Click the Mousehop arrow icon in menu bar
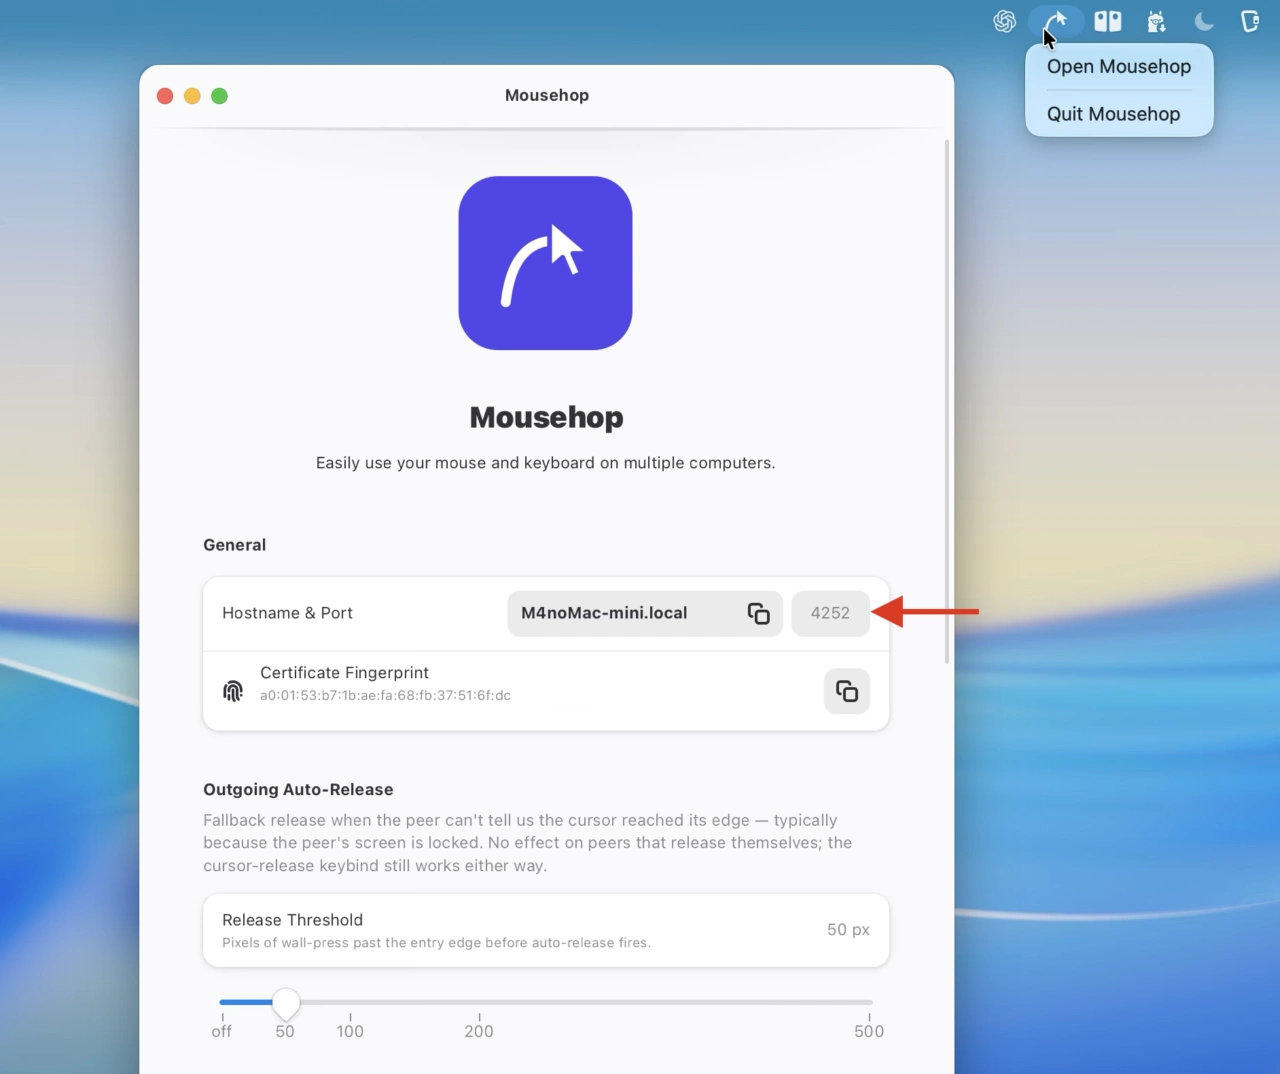1280x1074 pixels. coord(1055,21)
